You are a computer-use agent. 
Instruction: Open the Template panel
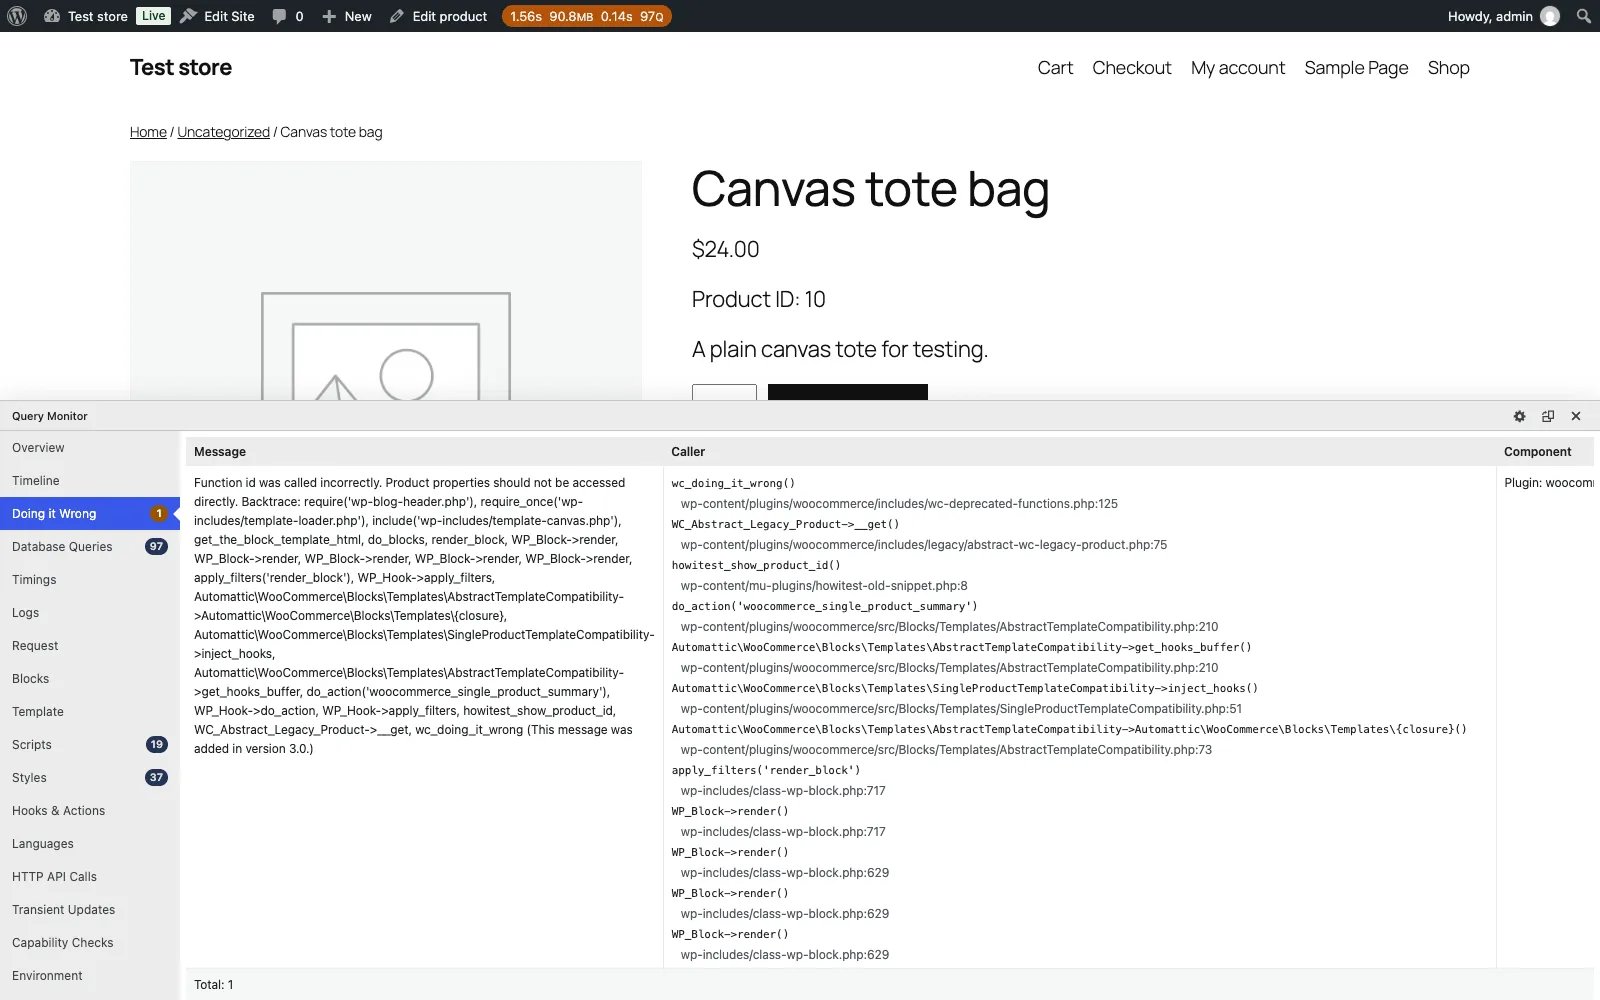[x=90, y=712]
